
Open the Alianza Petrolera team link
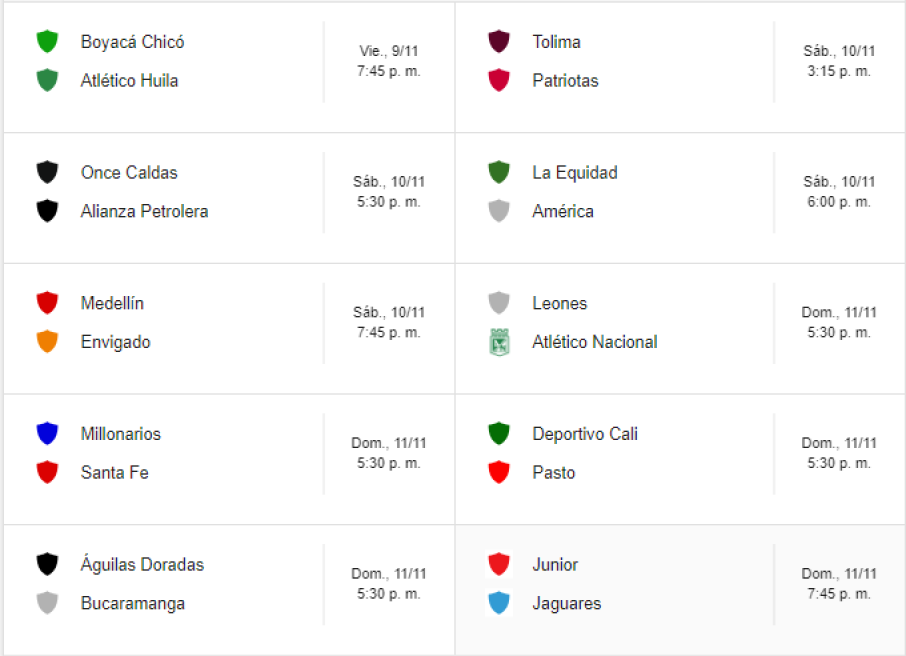[x=144, y=212]
